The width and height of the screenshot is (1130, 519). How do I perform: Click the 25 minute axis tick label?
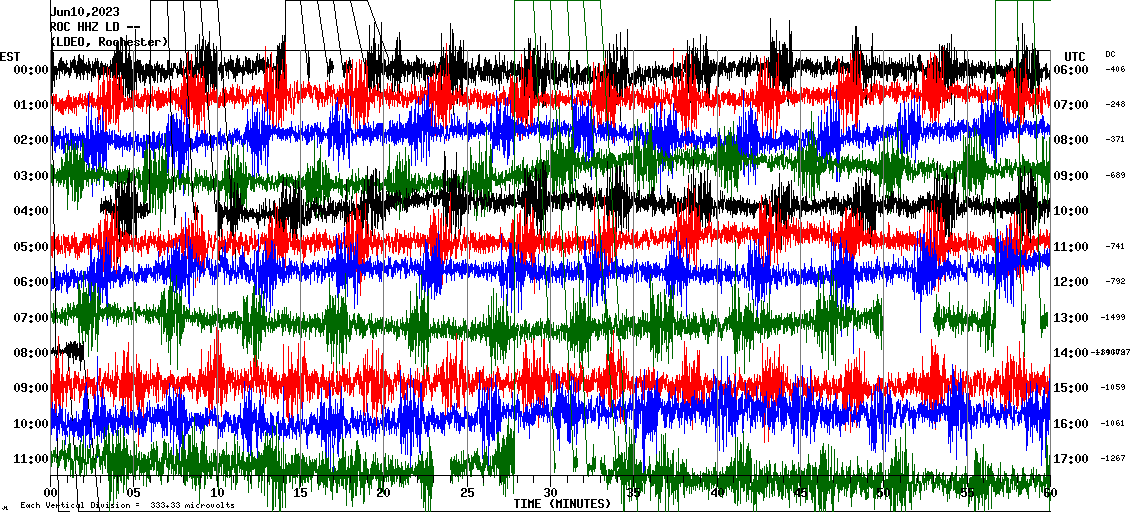click(467, 493)
